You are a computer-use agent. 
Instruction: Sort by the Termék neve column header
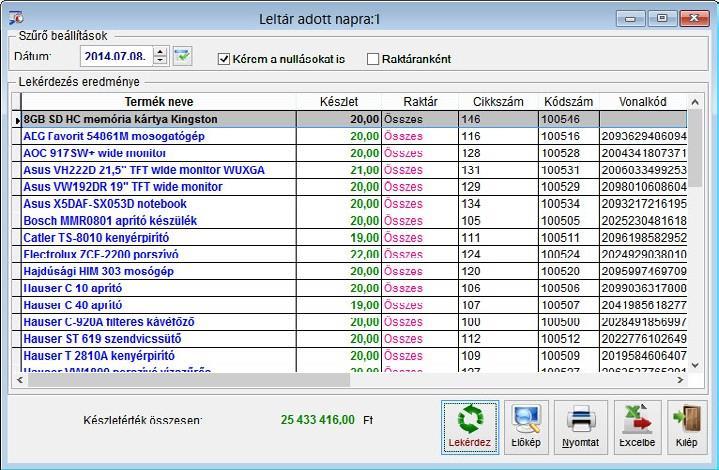[x=159, y=101]
